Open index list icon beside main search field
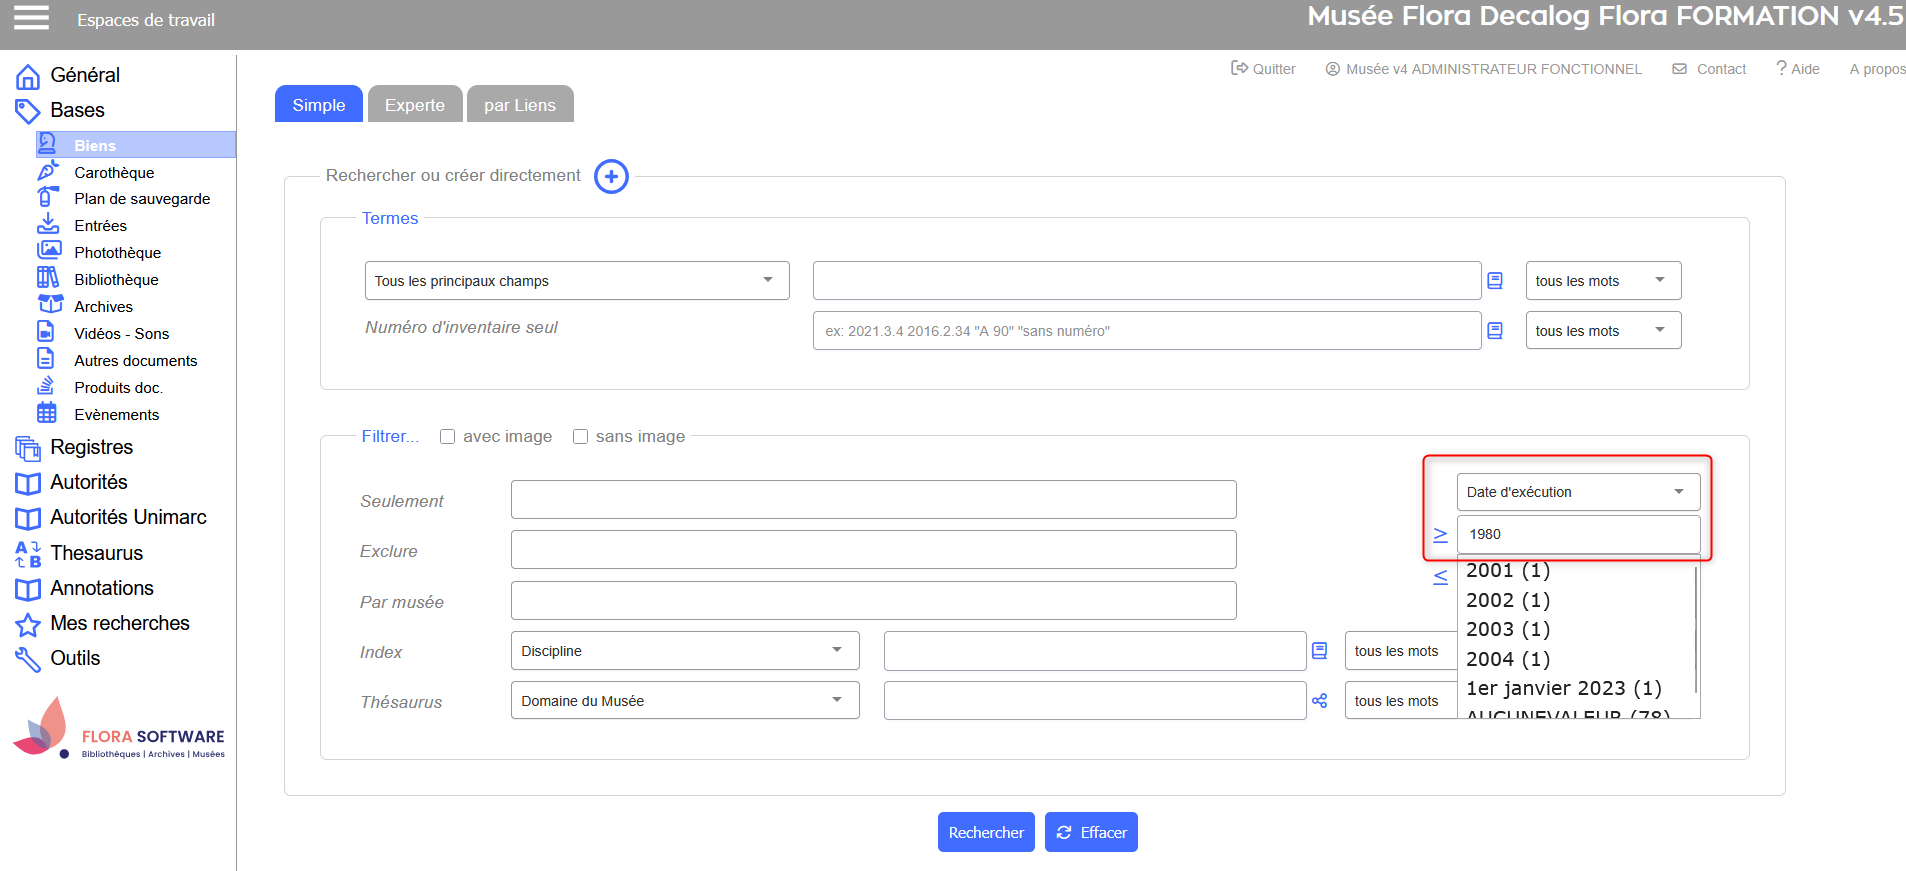Image resolution: width=1906 pixels, height=871 pixels. (x=1495, y=281)
